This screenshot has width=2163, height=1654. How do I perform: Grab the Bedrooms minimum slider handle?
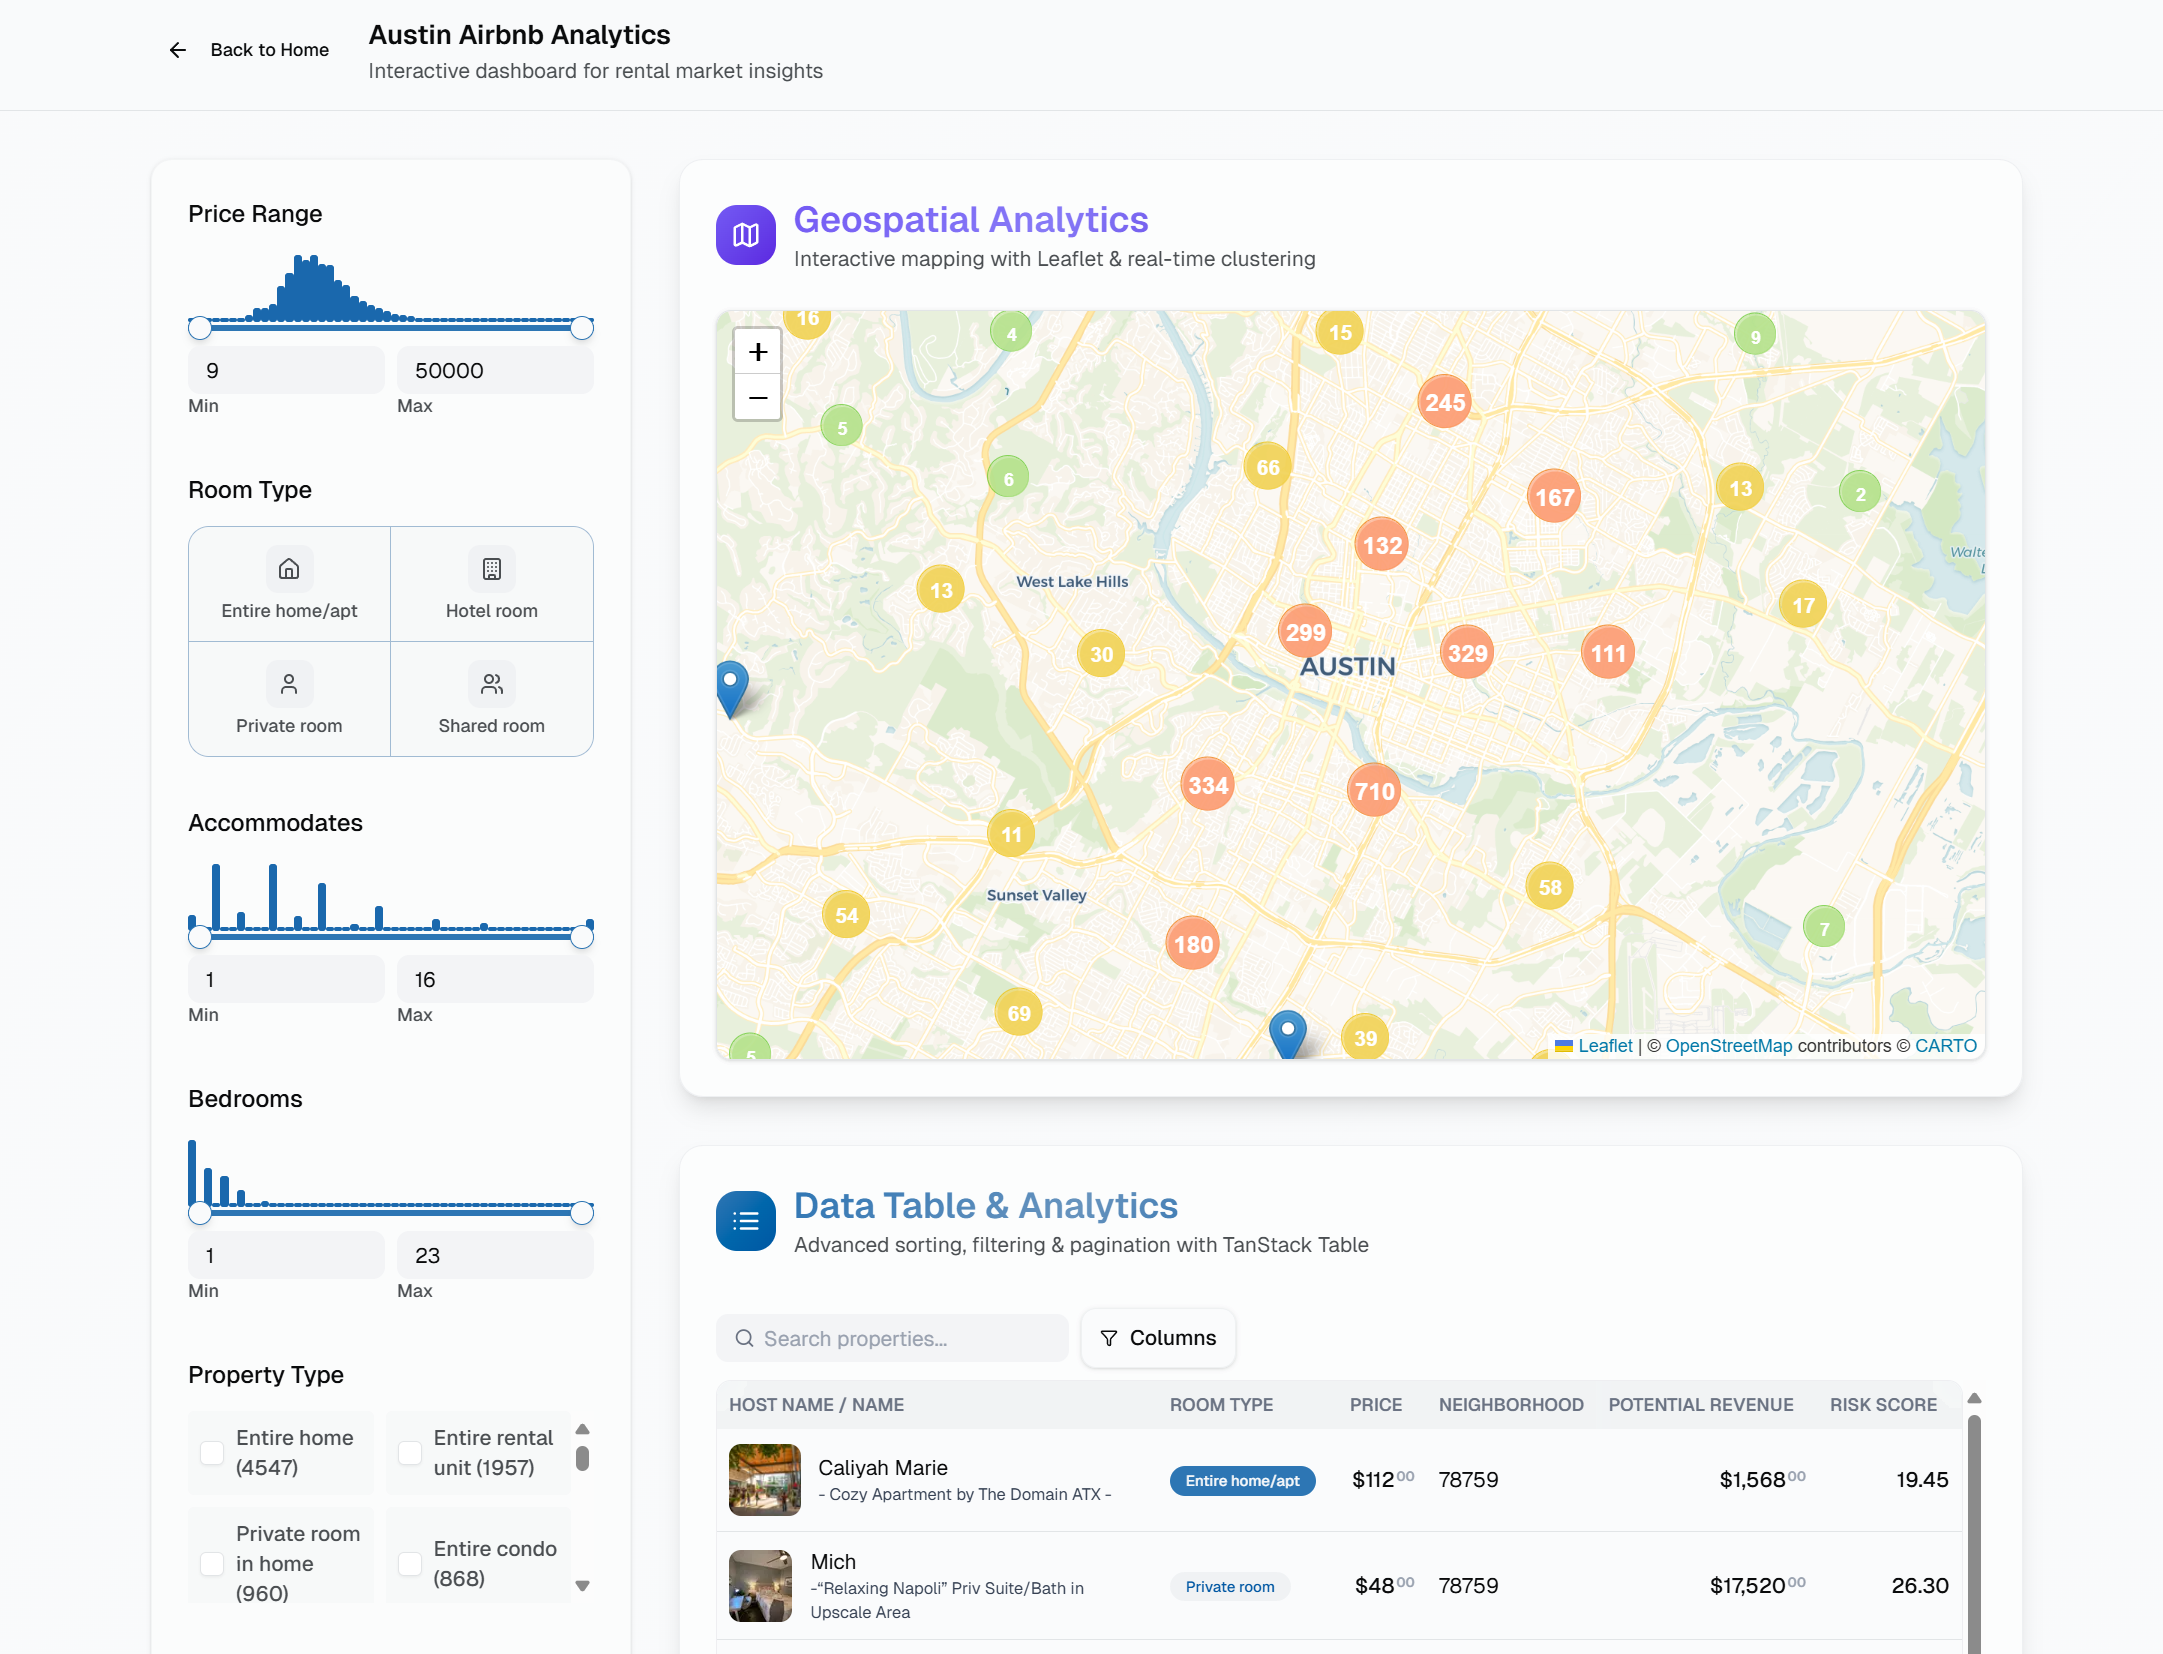point(200,1213)
